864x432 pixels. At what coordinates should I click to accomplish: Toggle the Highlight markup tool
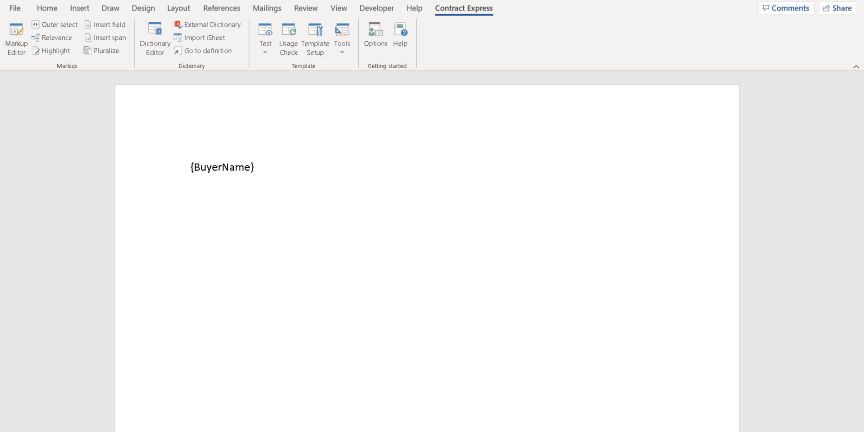coord(51,50)
